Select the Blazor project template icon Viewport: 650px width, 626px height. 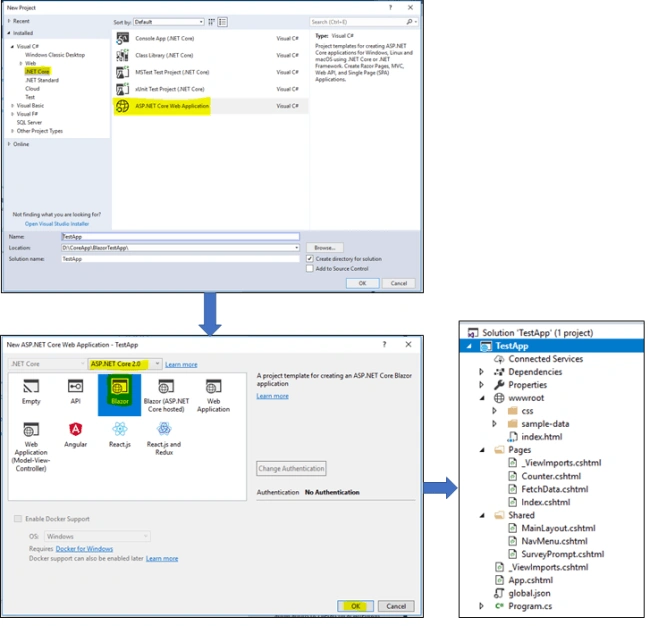click(x=120, y=388)
